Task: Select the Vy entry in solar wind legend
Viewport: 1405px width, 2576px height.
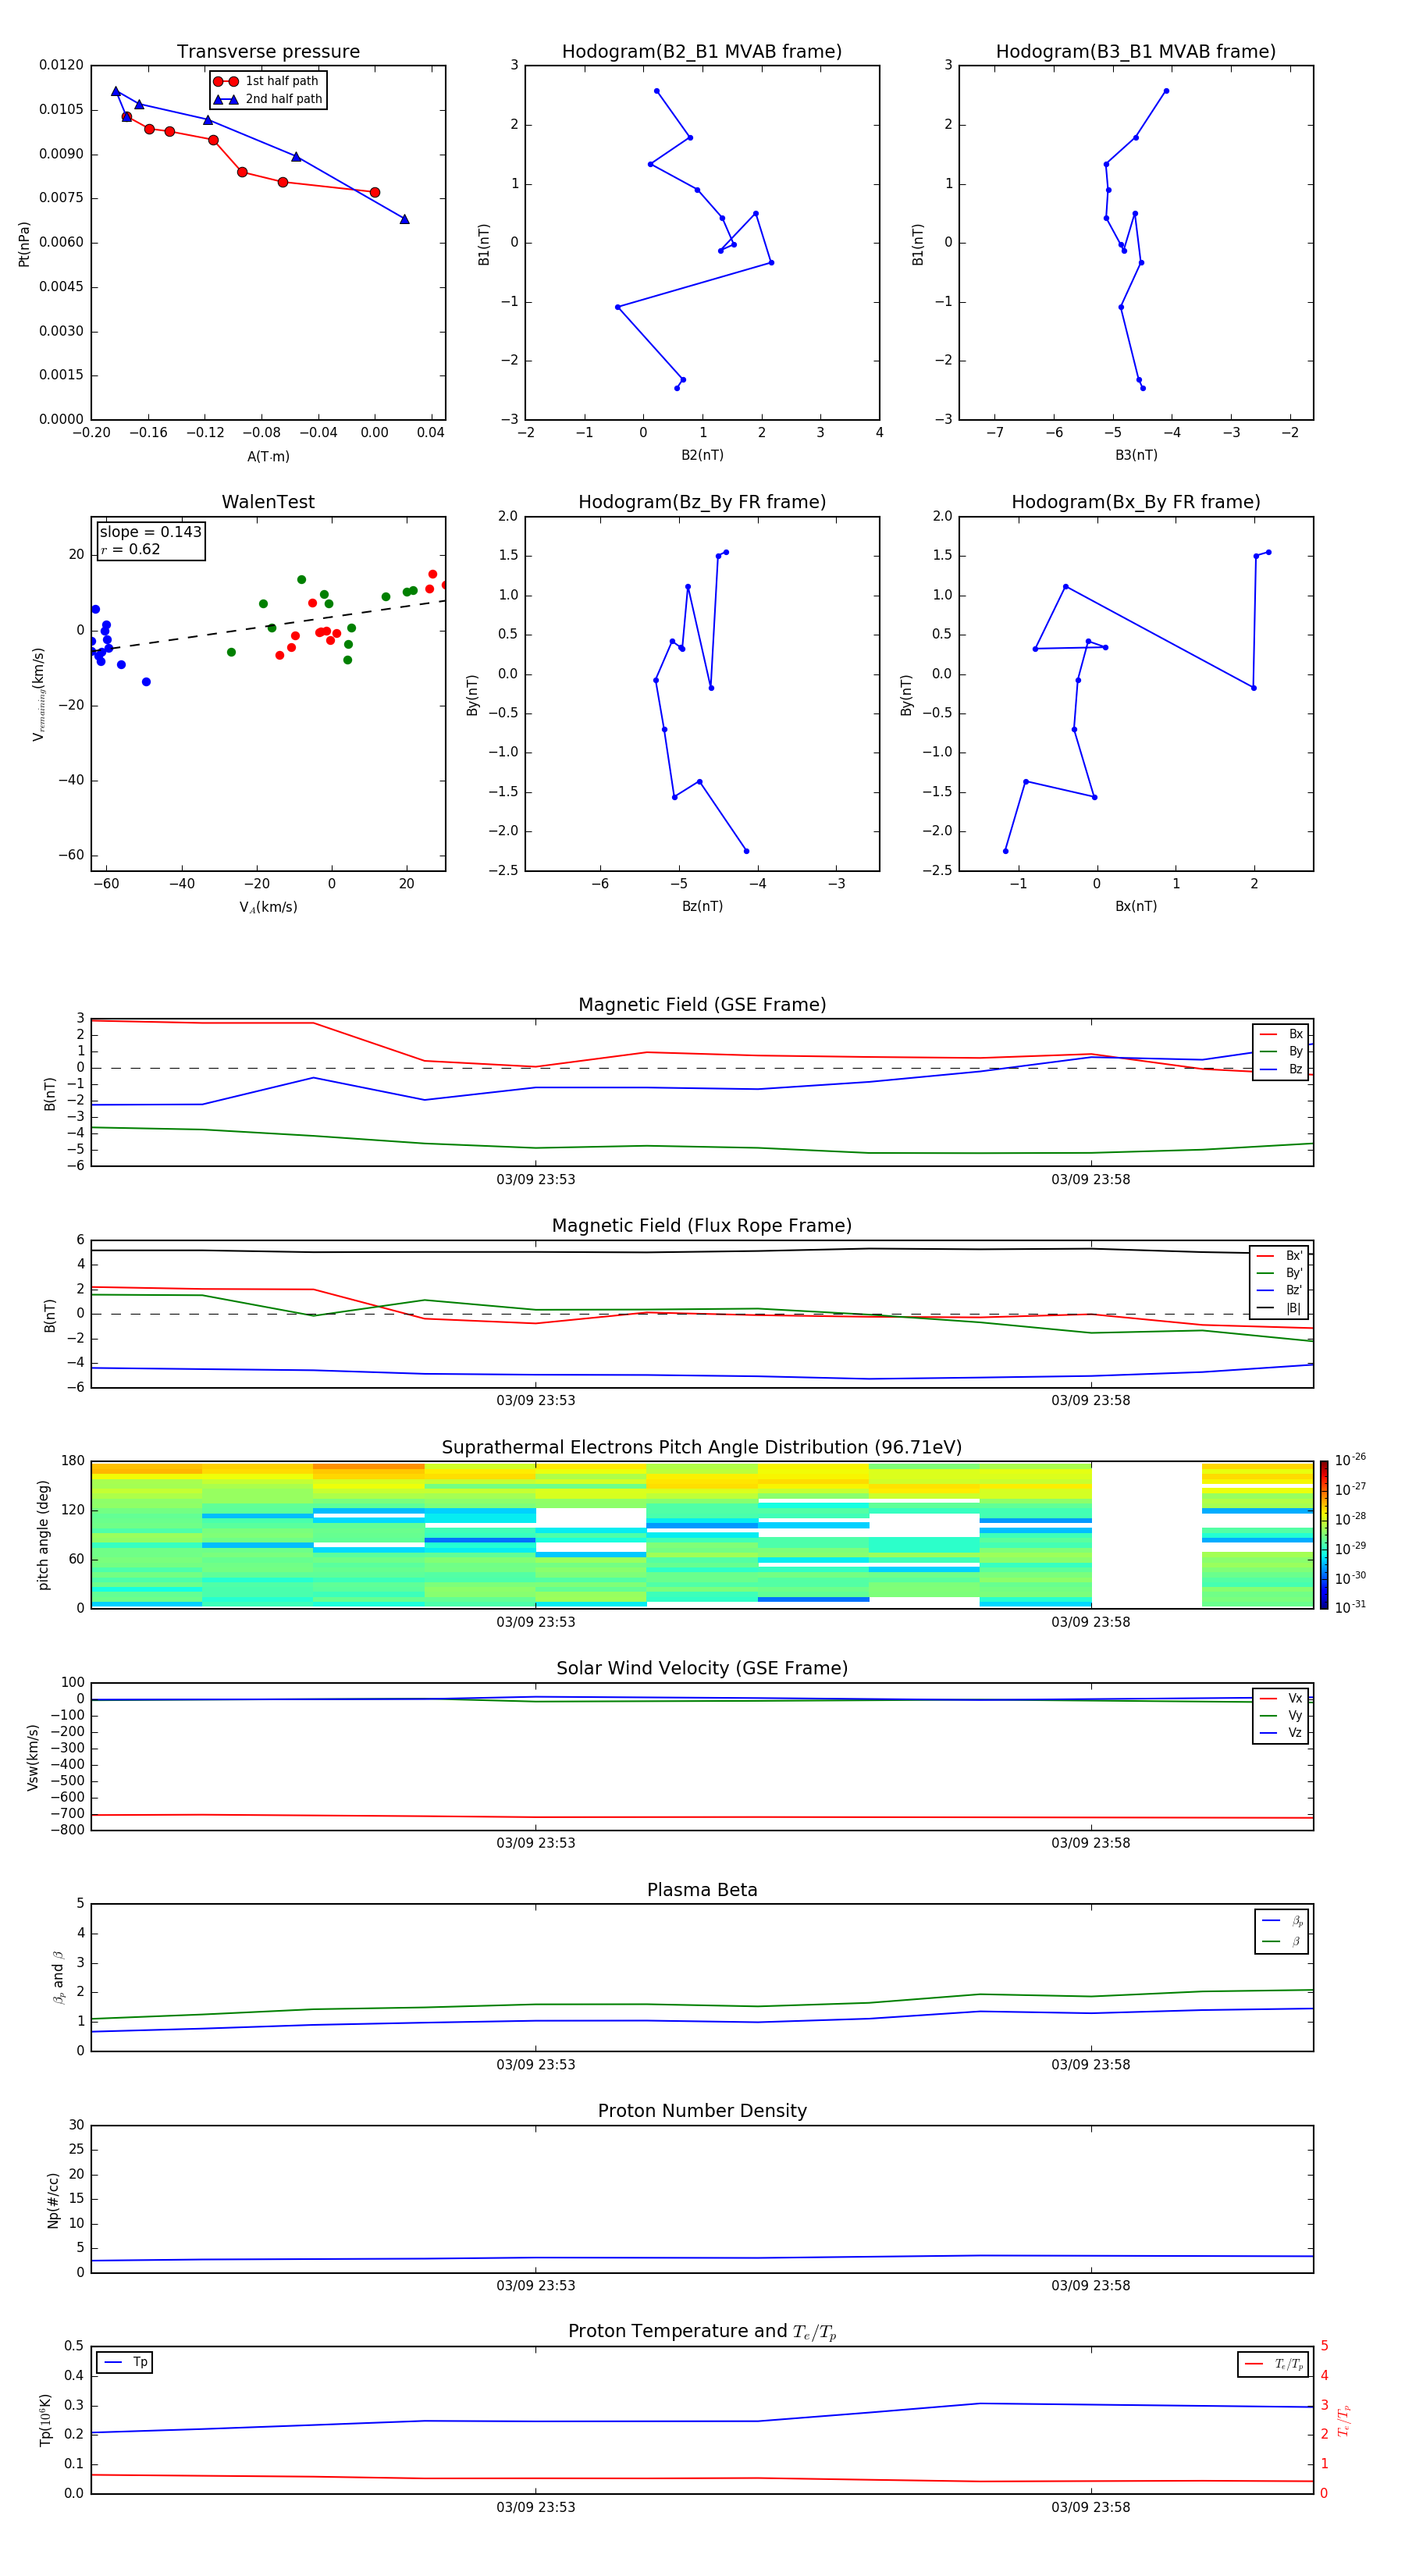Action: pos(1281,1715)
